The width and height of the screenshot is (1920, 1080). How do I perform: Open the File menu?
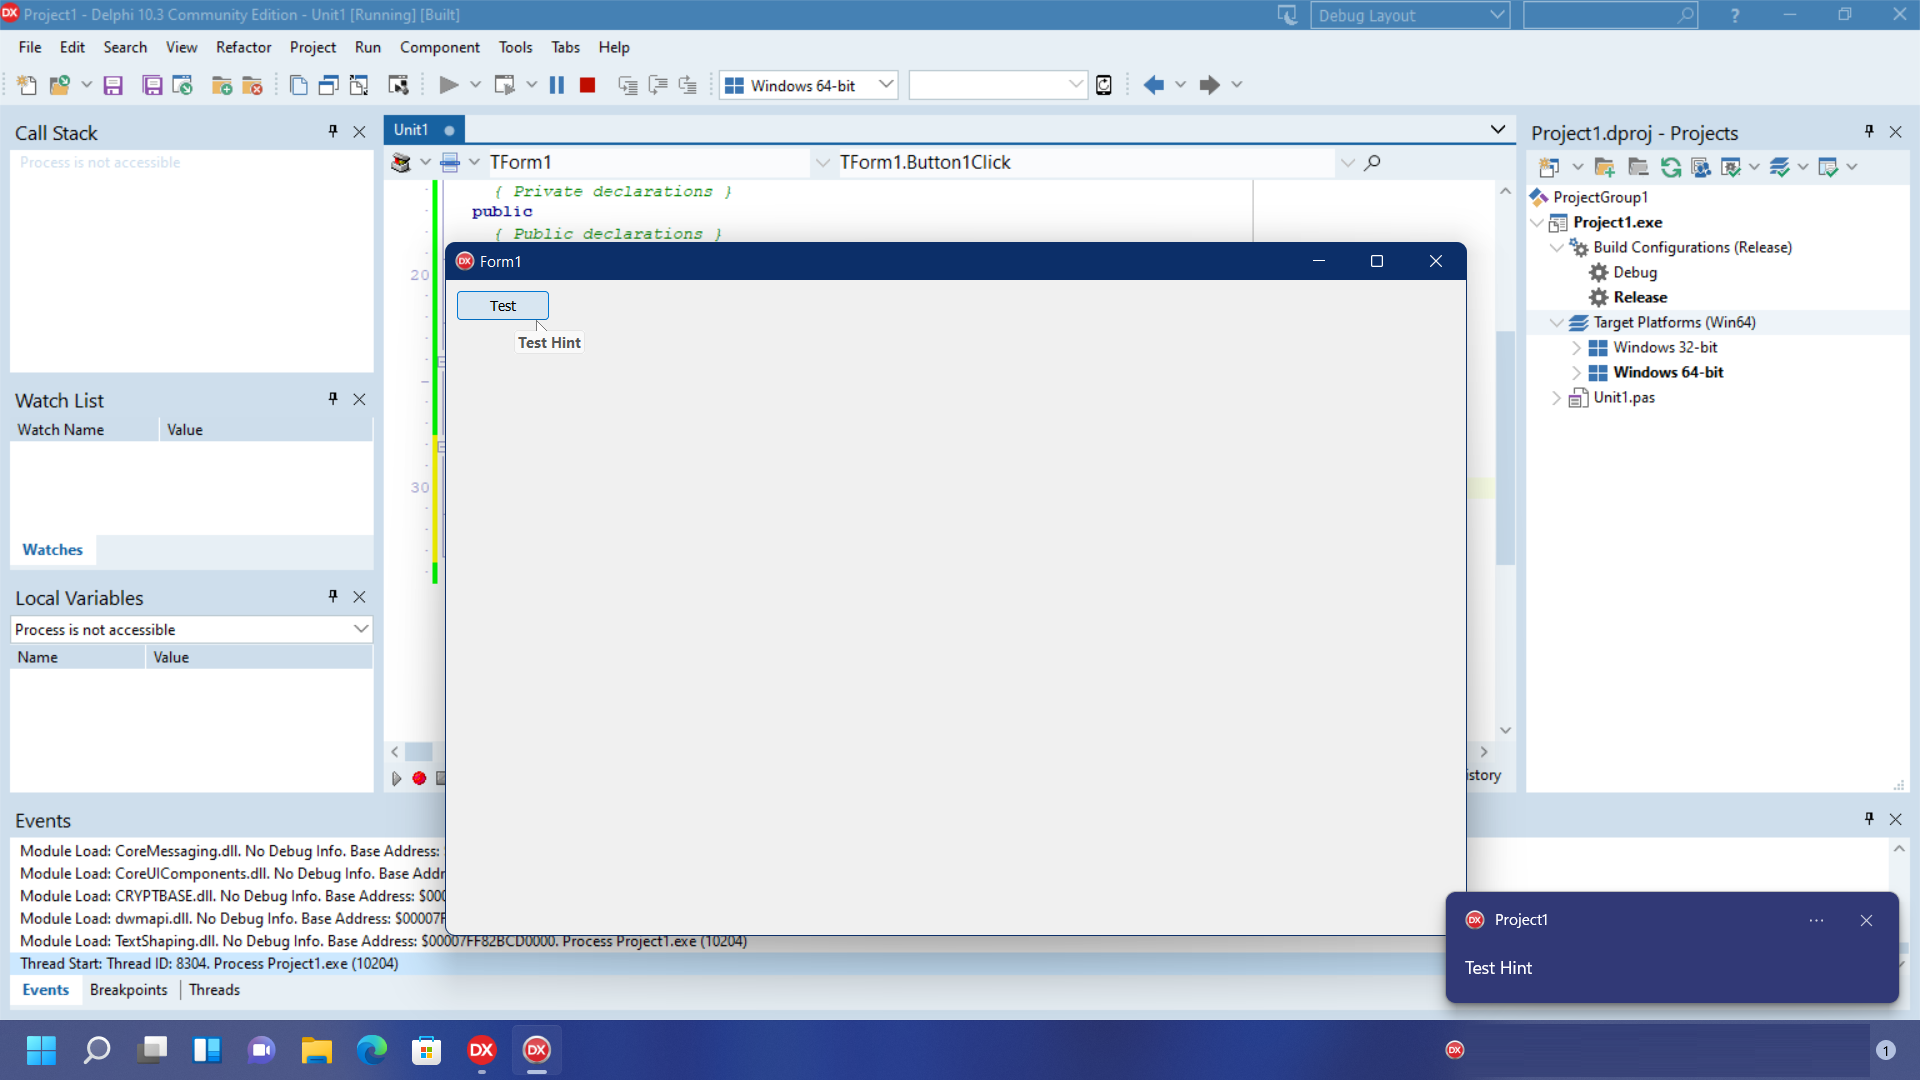pos(30,47)
